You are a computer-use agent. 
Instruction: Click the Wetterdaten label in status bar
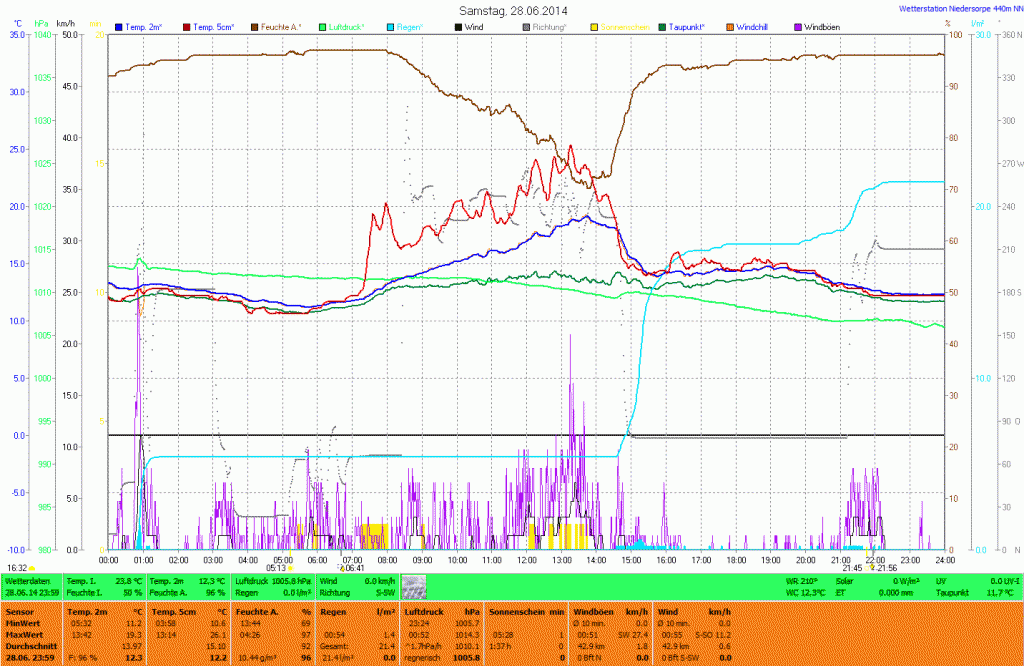tap(28, 580)
